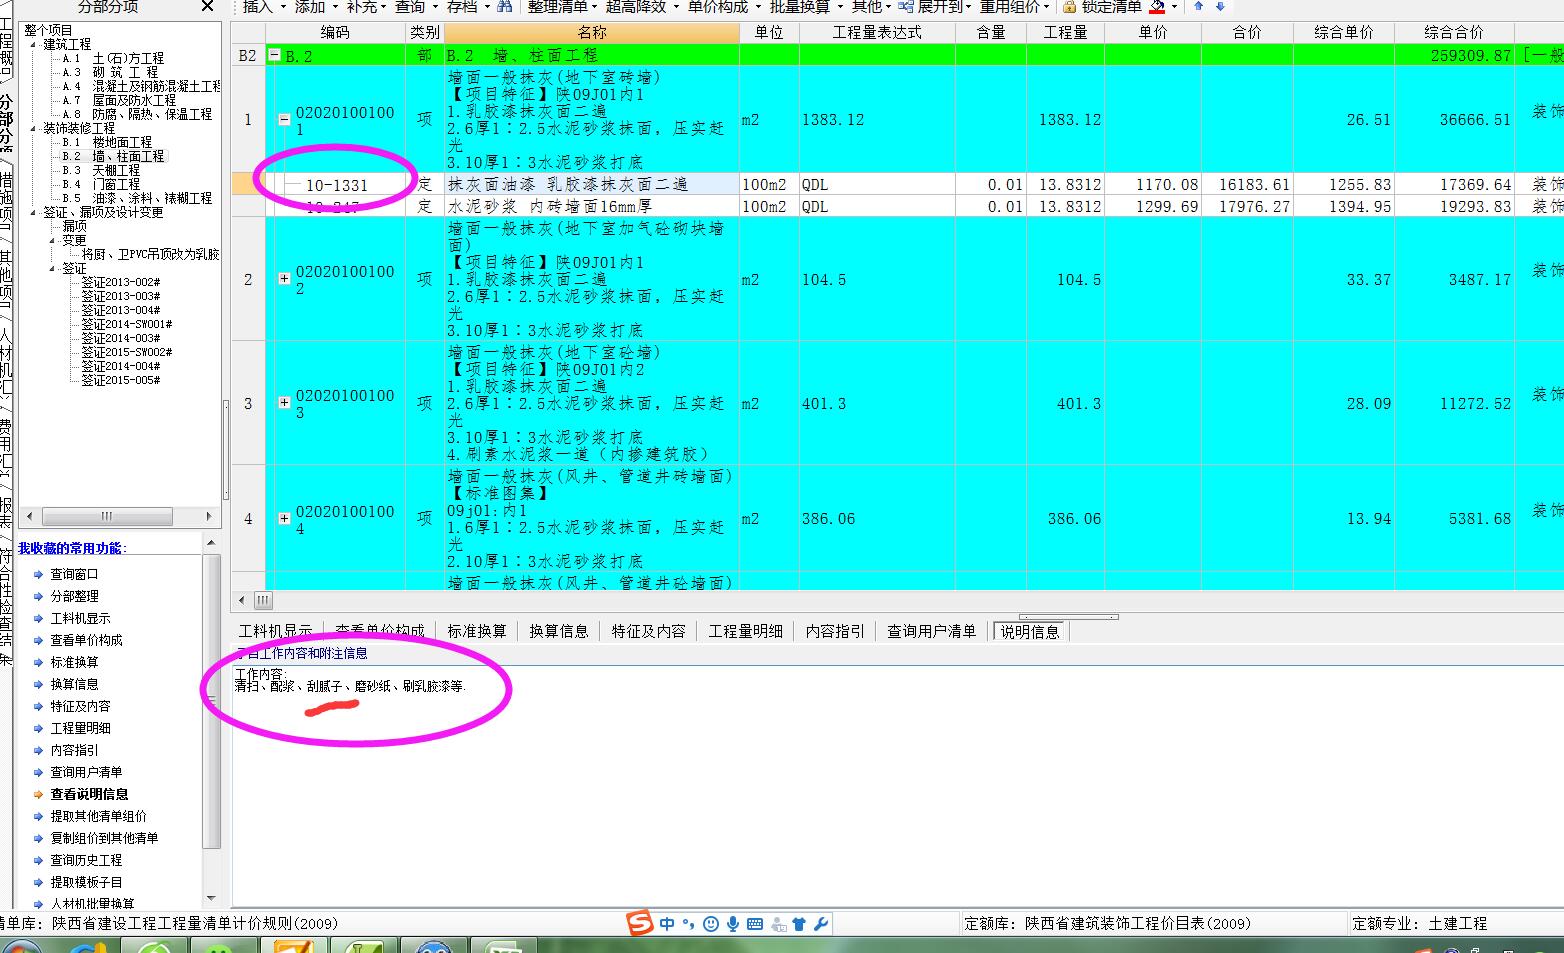Click arrow icon next to 工料机显示
1564x953 pixels.
point(39,618)
